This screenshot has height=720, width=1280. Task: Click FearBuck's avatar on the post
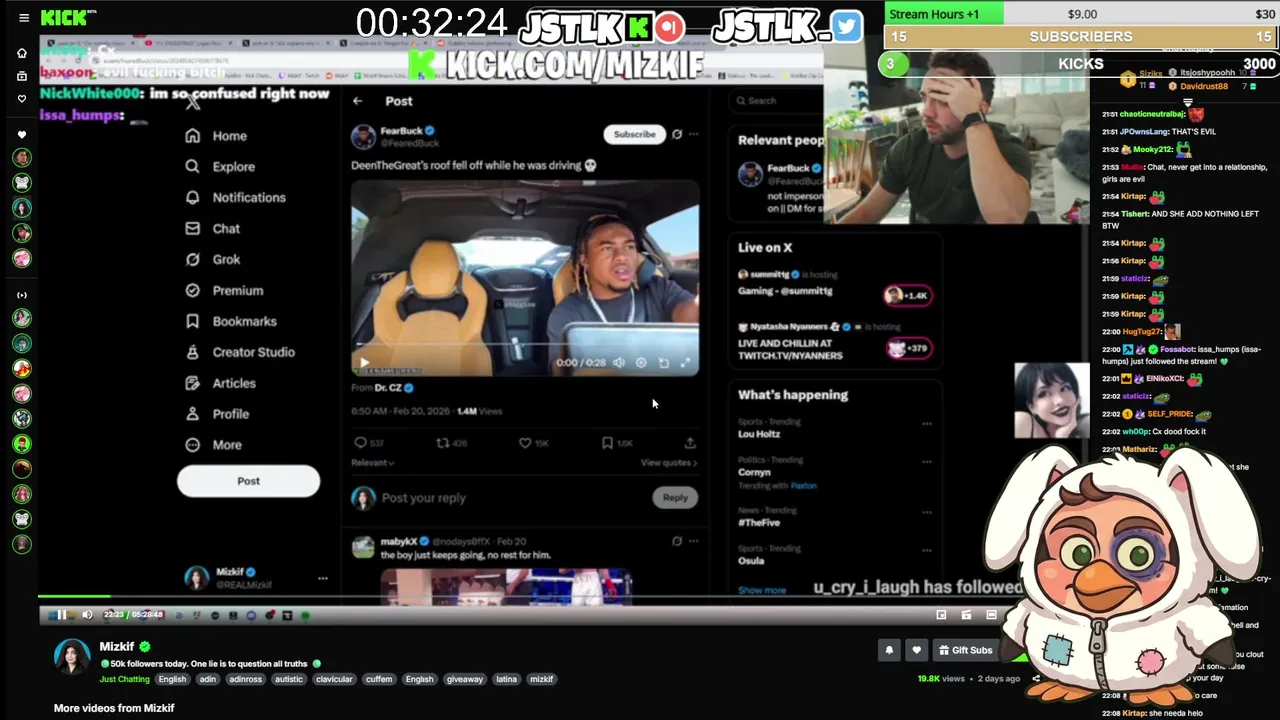[x=363, y=136]
